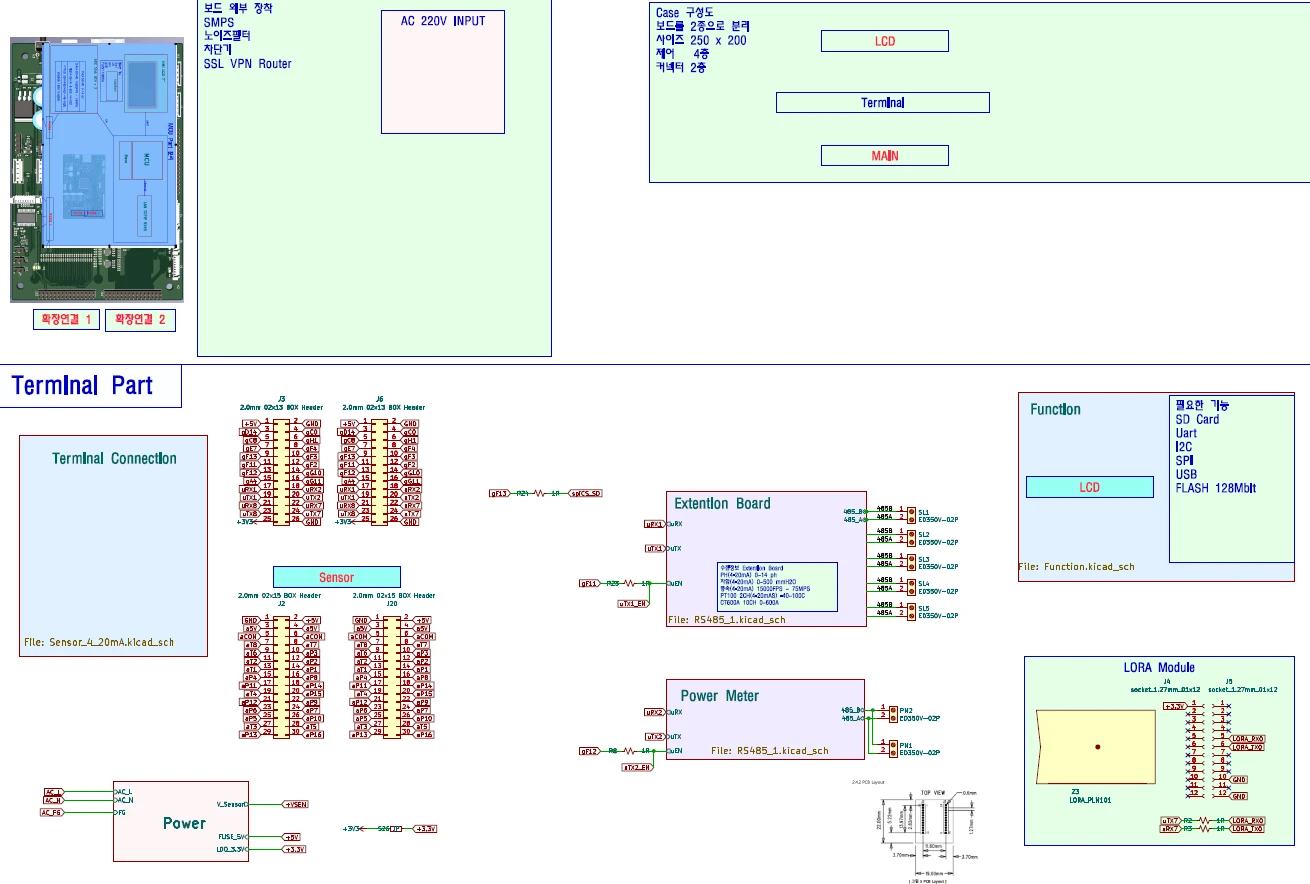Select the SSL VPN Router text

tap(248, 64)
